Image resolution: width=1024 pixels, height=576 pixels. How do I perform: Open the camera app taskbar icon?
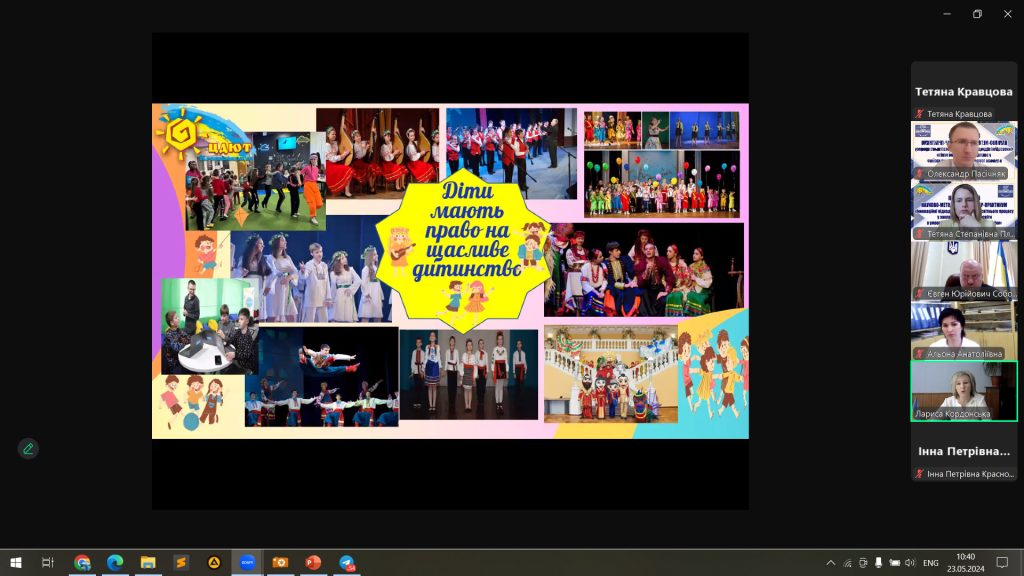(x=280, y=563)
